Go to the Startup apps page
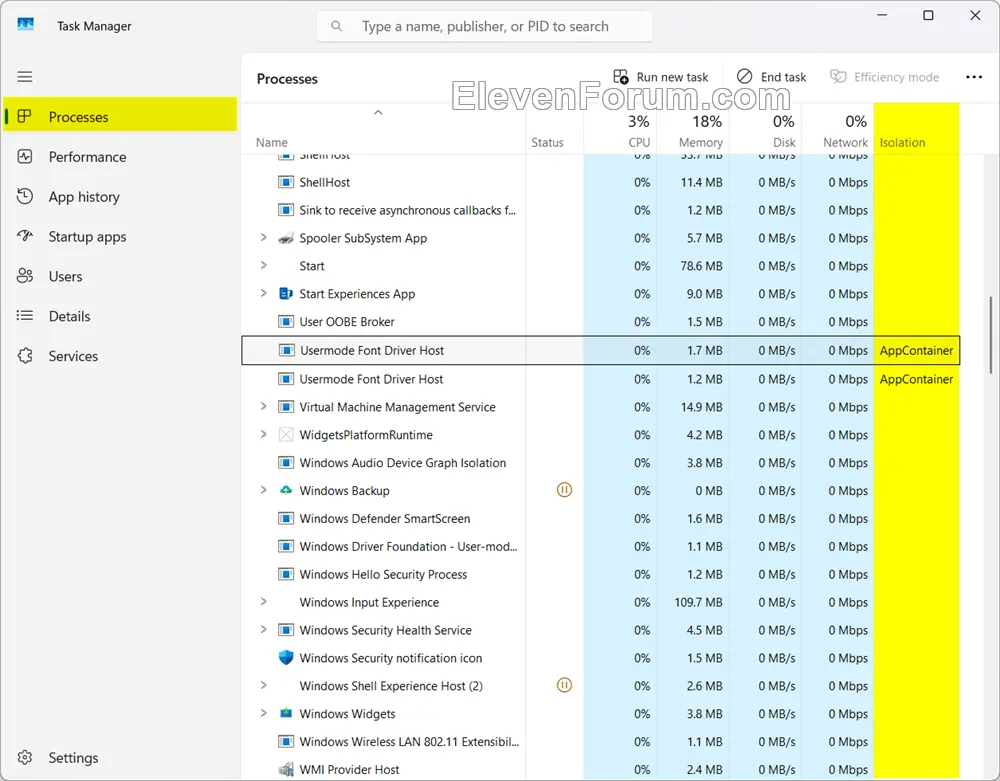The width and height of the screenshot is (1000, 781). 120,237
